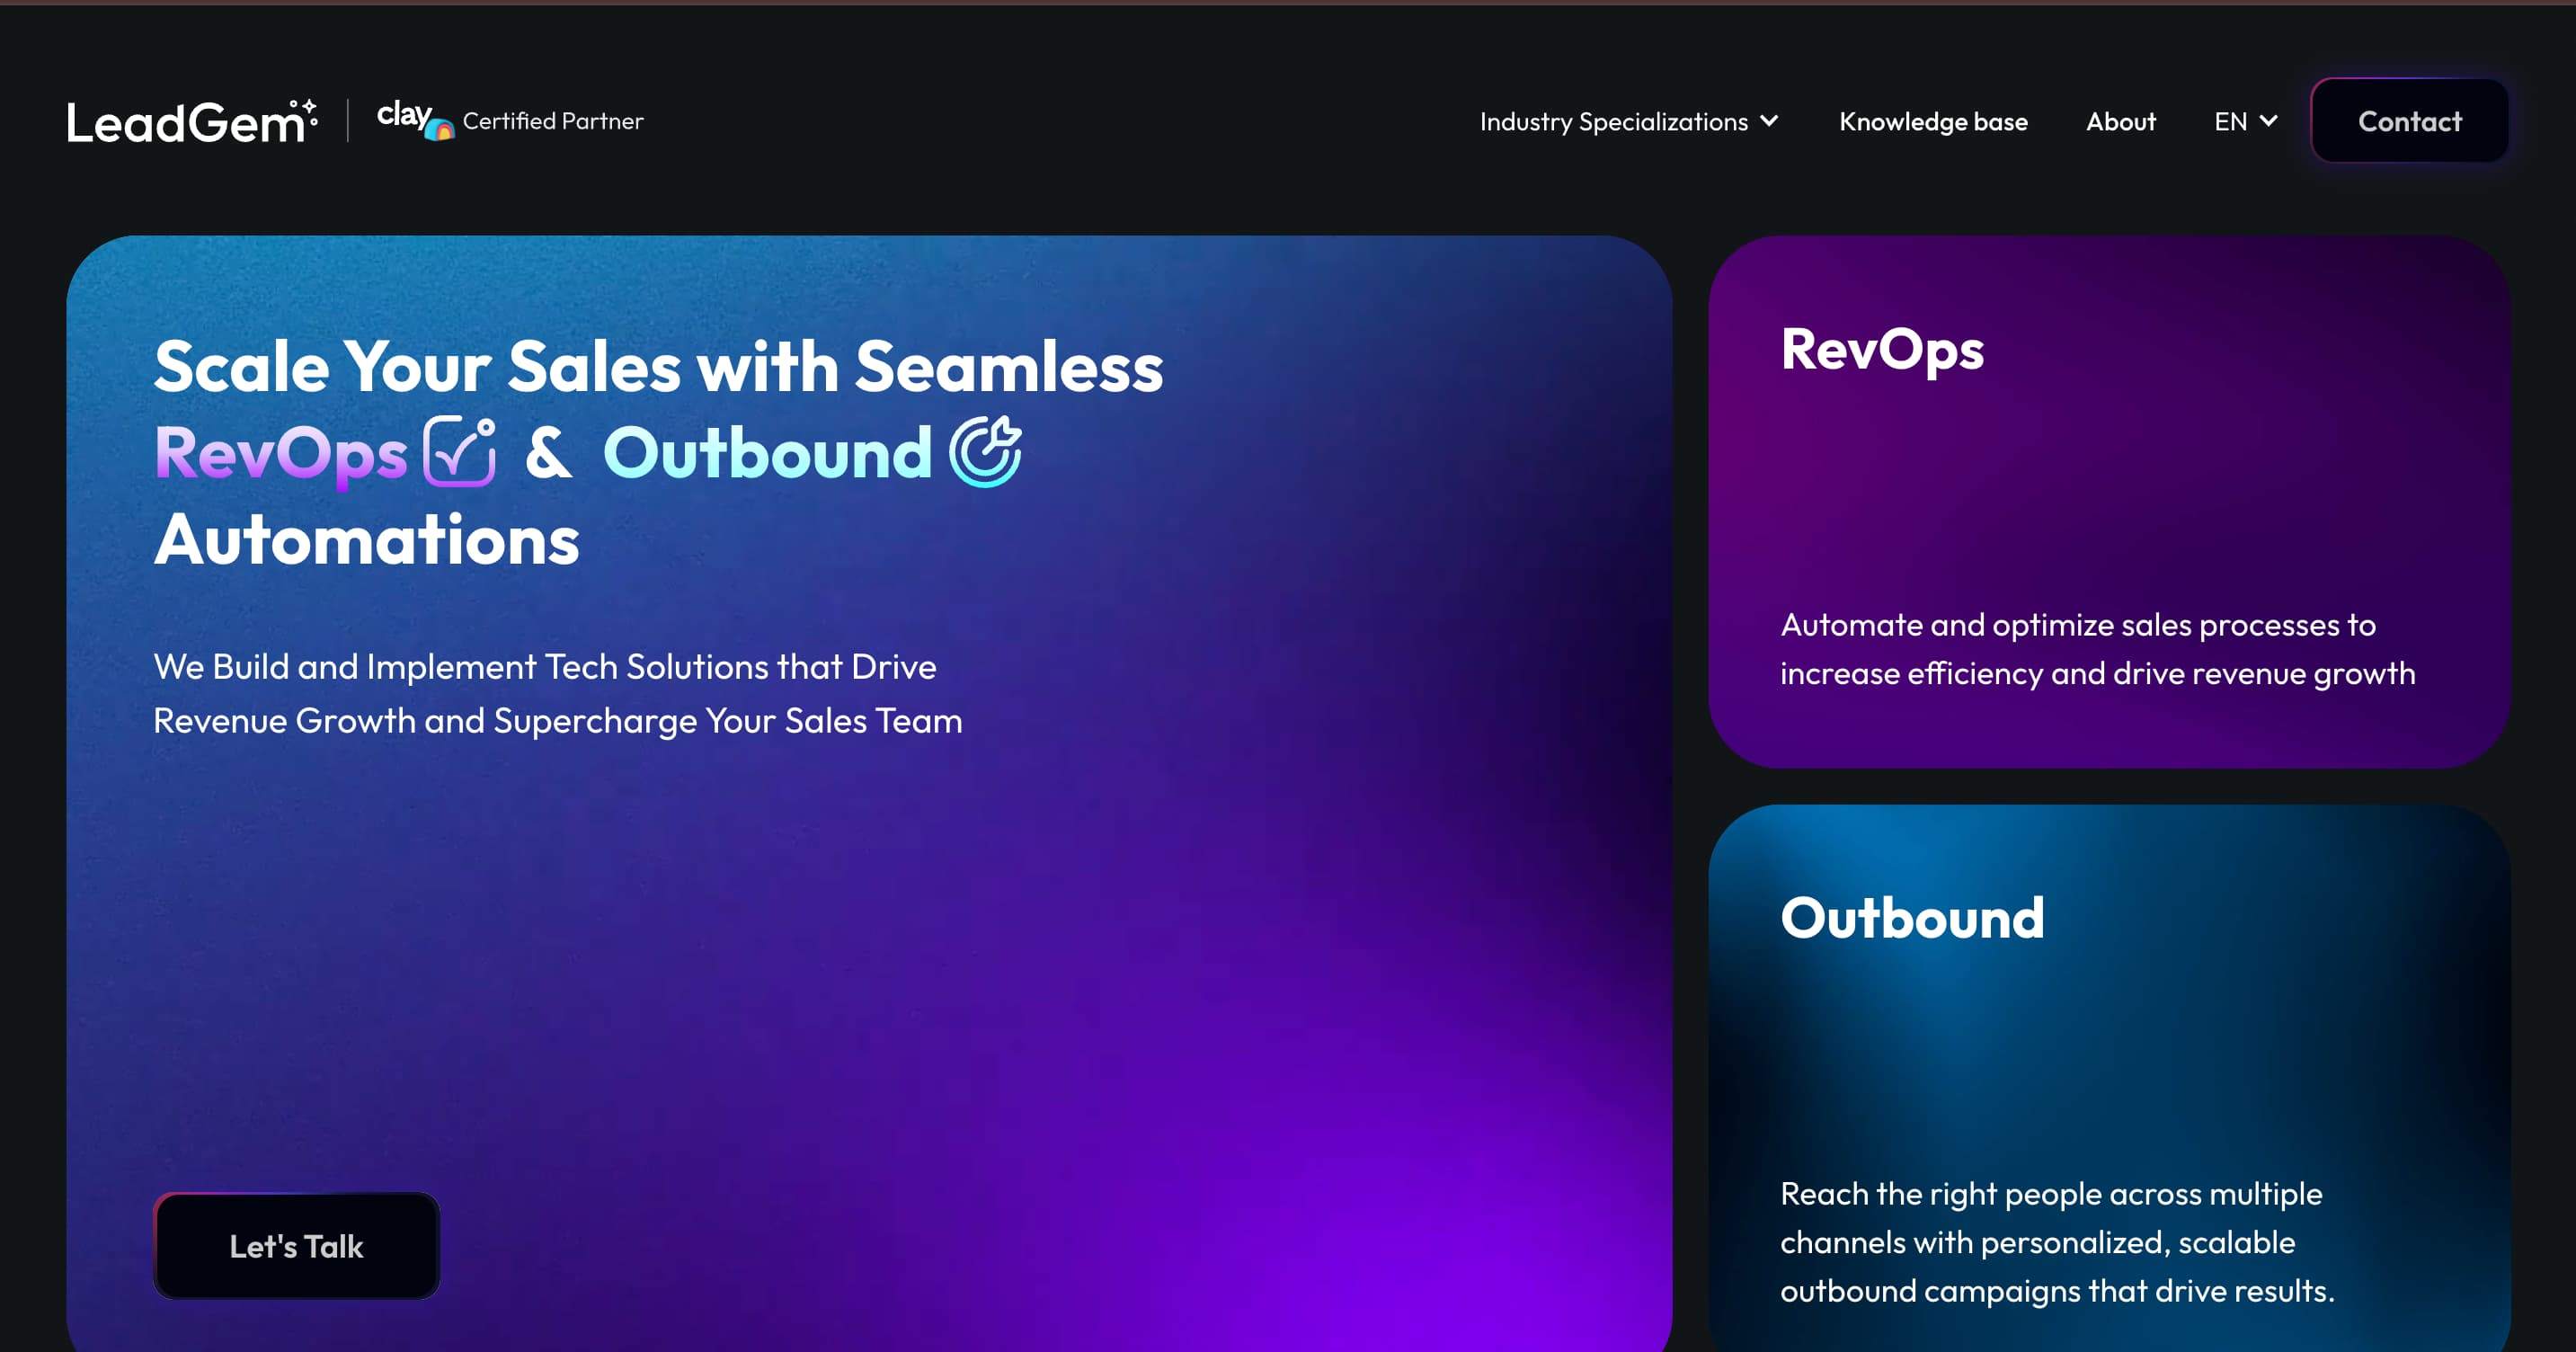
Task: Expand the chevron beside Industry Specializations
Action: (x=1771, y=121)
